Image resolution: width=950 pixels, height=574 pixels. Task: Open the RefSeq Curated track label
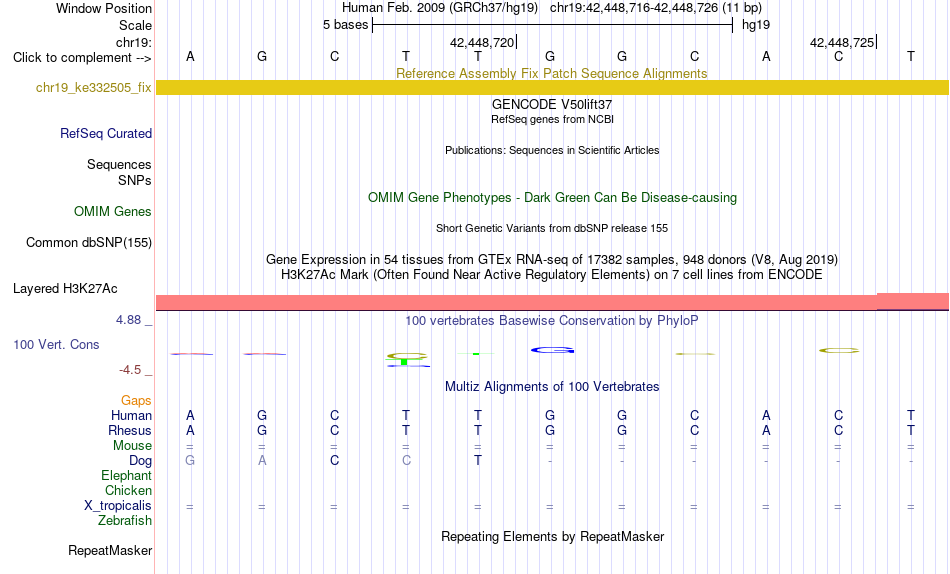coord(106,133)
